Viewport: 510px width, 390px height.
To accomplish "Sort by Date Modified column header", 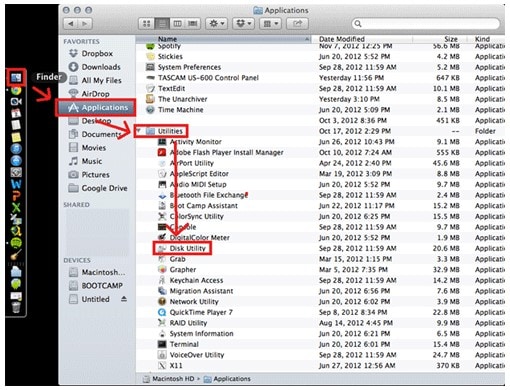I will click(362, 39).
